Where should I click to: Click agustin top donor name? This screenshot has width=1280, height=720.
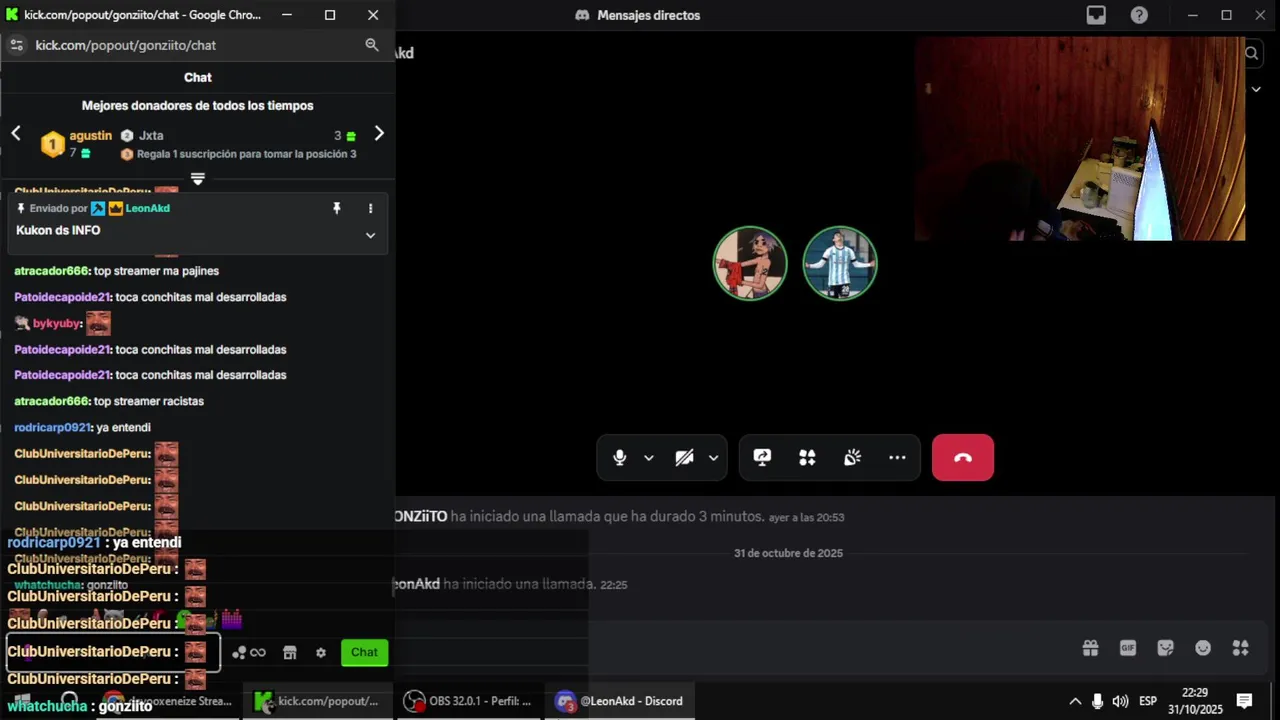[x=91, y=136]
